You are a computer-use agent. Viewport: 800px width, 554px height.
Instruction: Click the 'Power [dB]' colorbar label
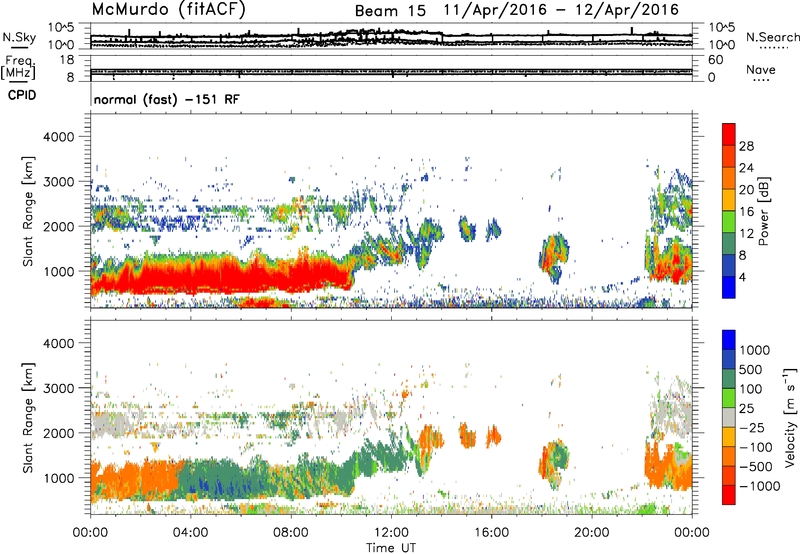[x=763, y=211]
